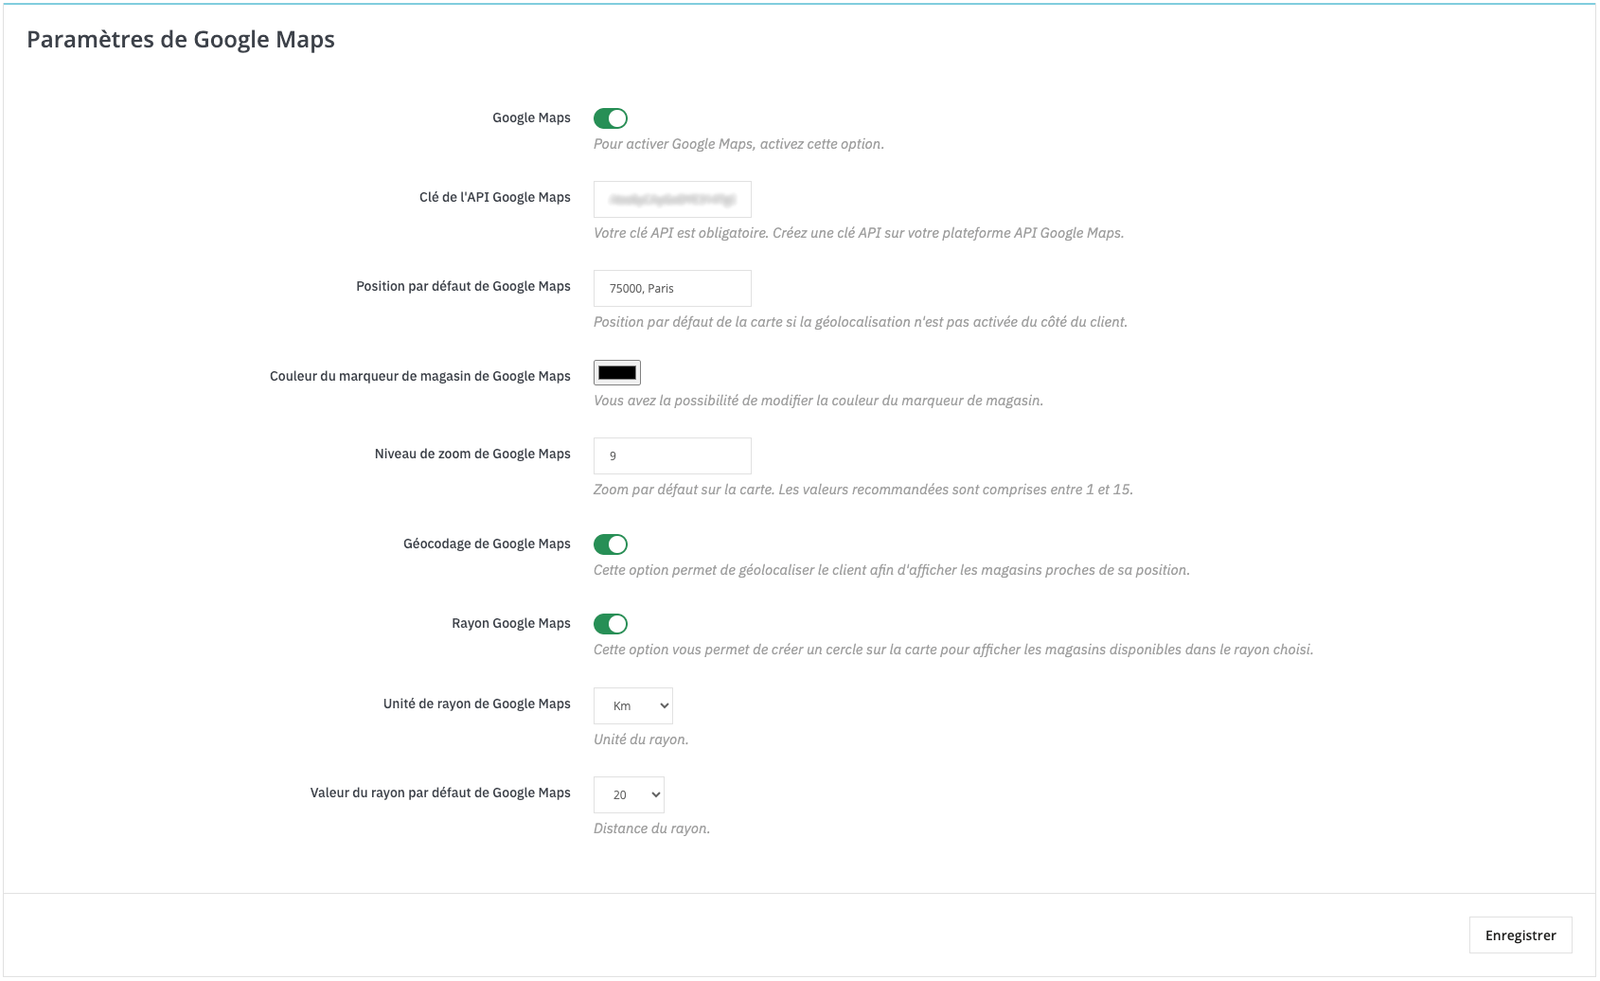Click the 'Rayon Google Maps' label

coord(511,623)
